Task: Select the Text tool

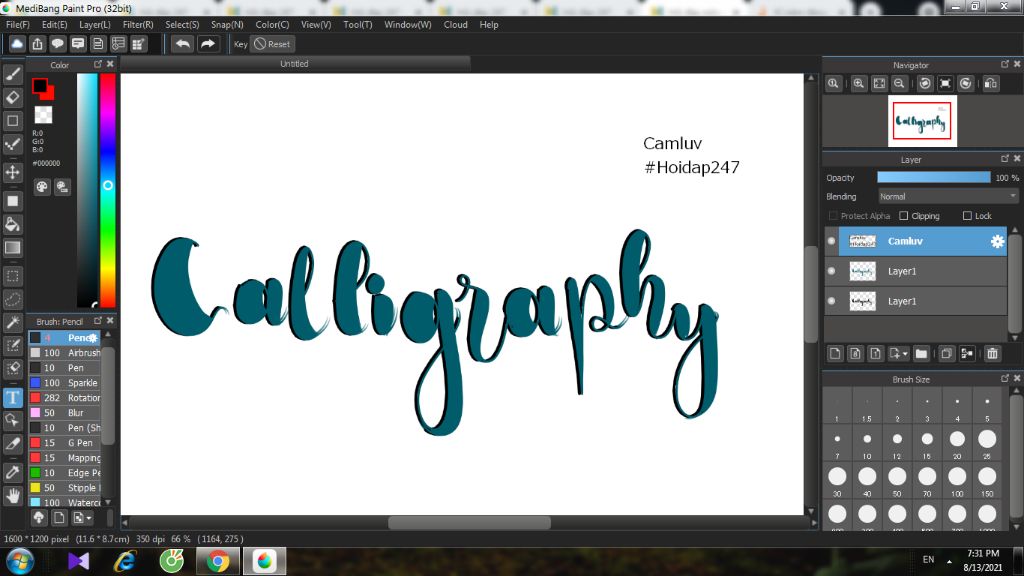Action: 12,398
